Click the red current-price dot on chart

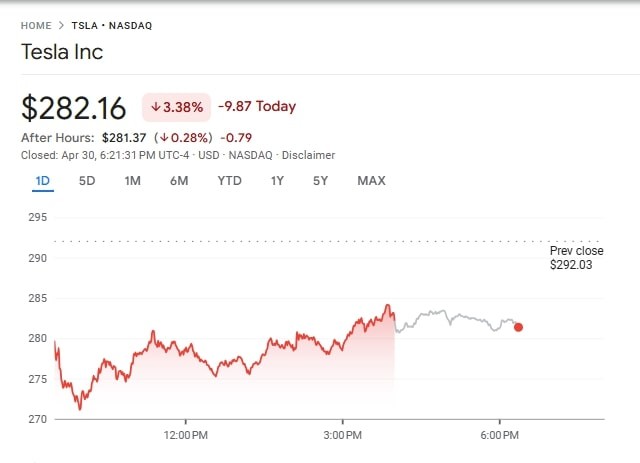click(518, 327)
